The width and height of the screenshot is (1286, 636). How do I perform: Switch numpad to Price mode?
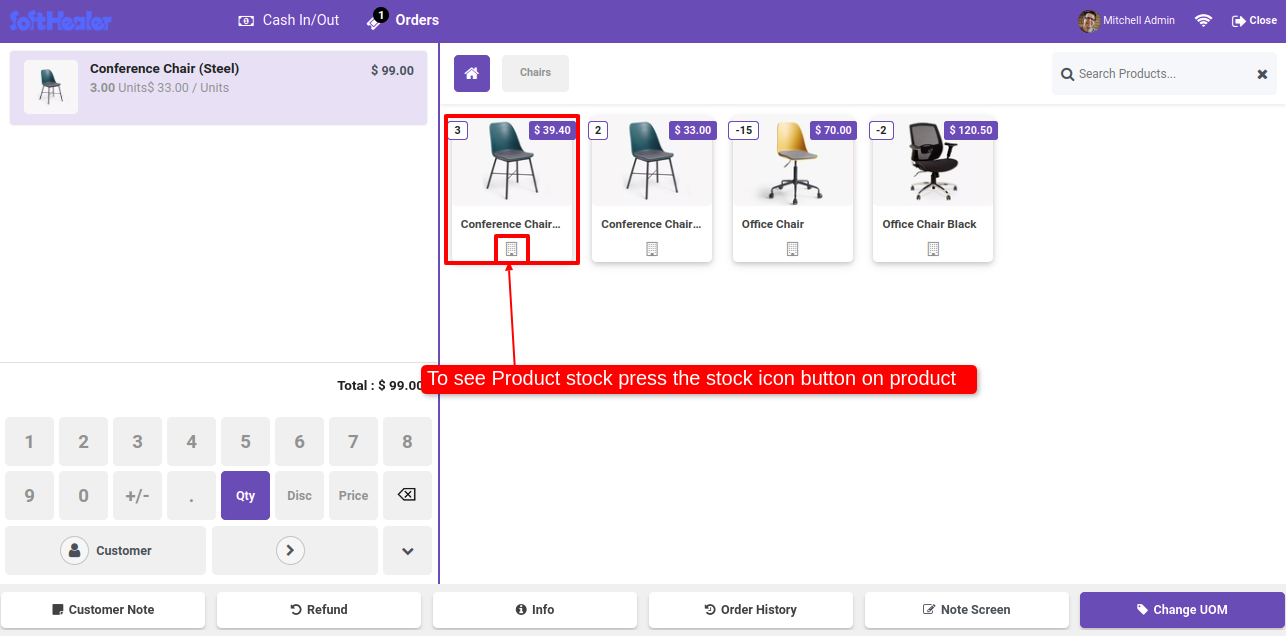pos(353,495)
